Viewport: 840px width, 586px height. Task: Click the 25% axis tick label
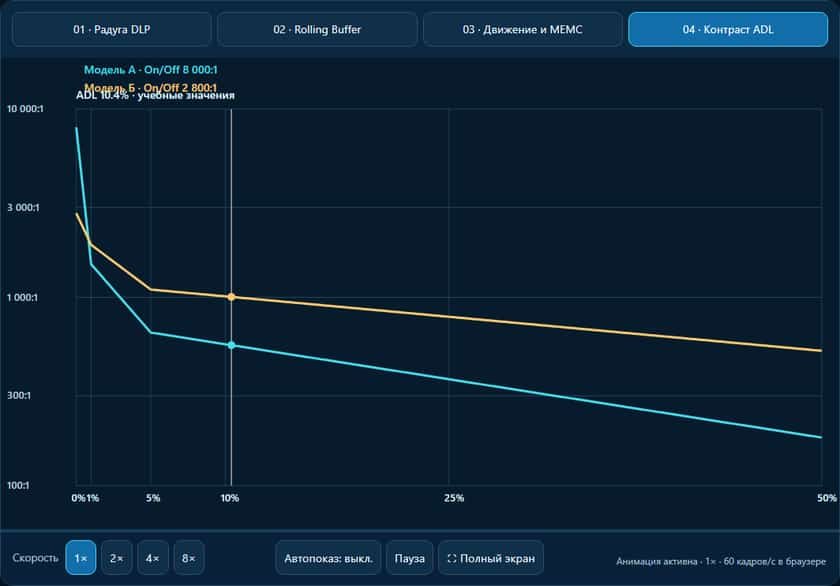coord(454,498)
